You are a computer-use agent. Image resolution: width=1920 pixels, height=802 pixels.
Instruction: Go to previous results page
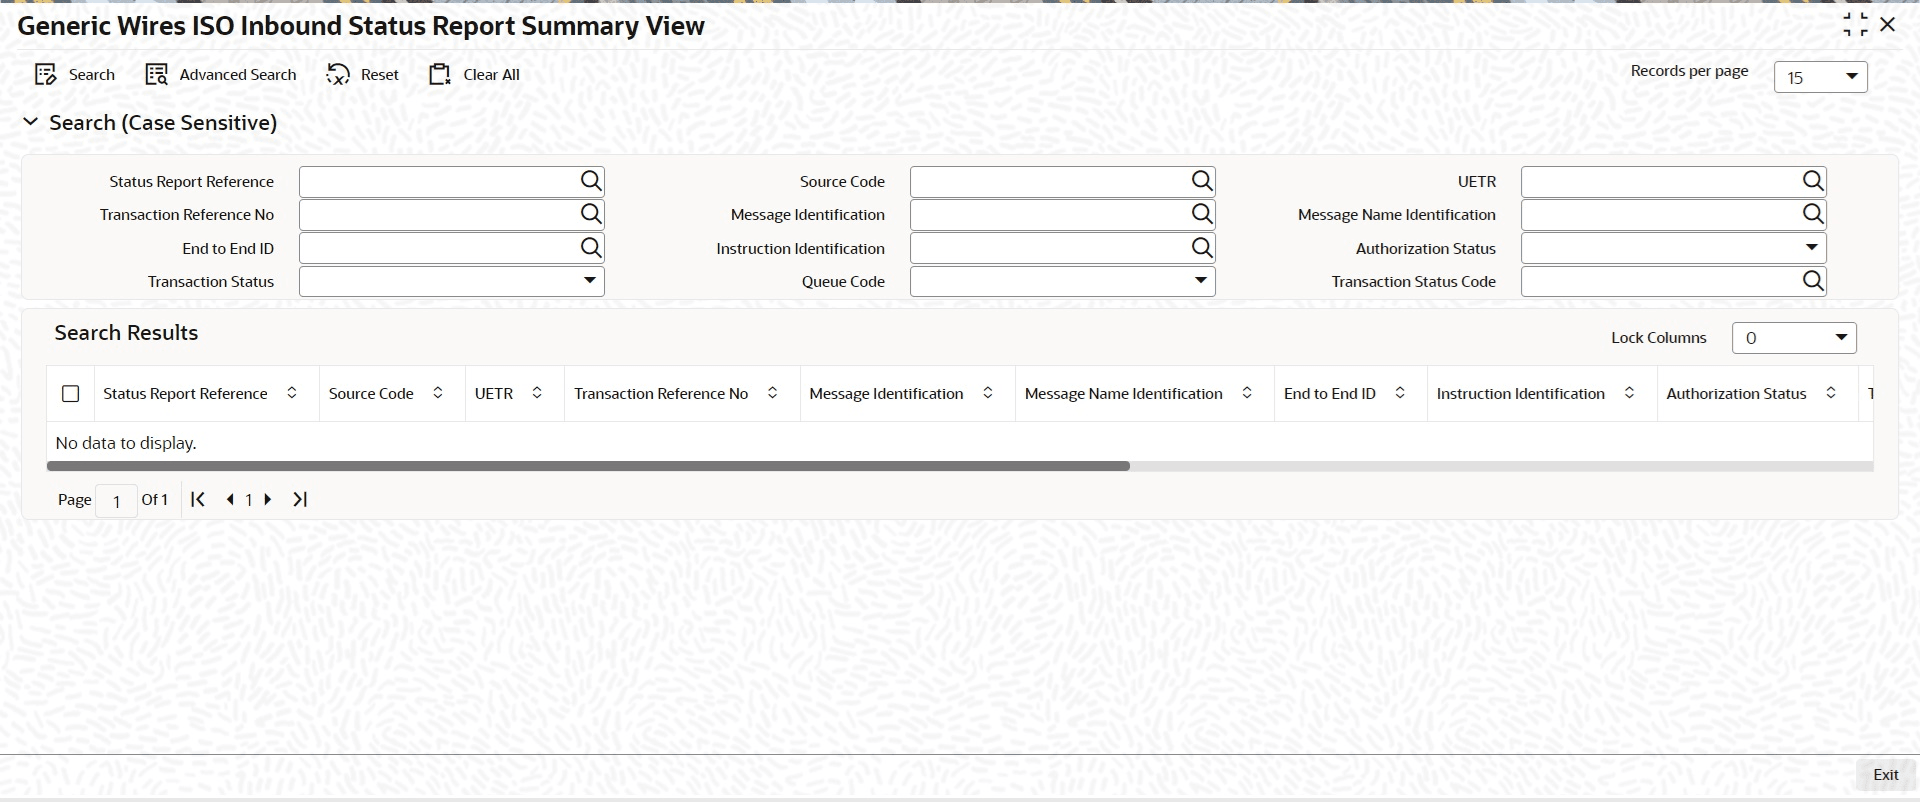(x=230, y=499)
